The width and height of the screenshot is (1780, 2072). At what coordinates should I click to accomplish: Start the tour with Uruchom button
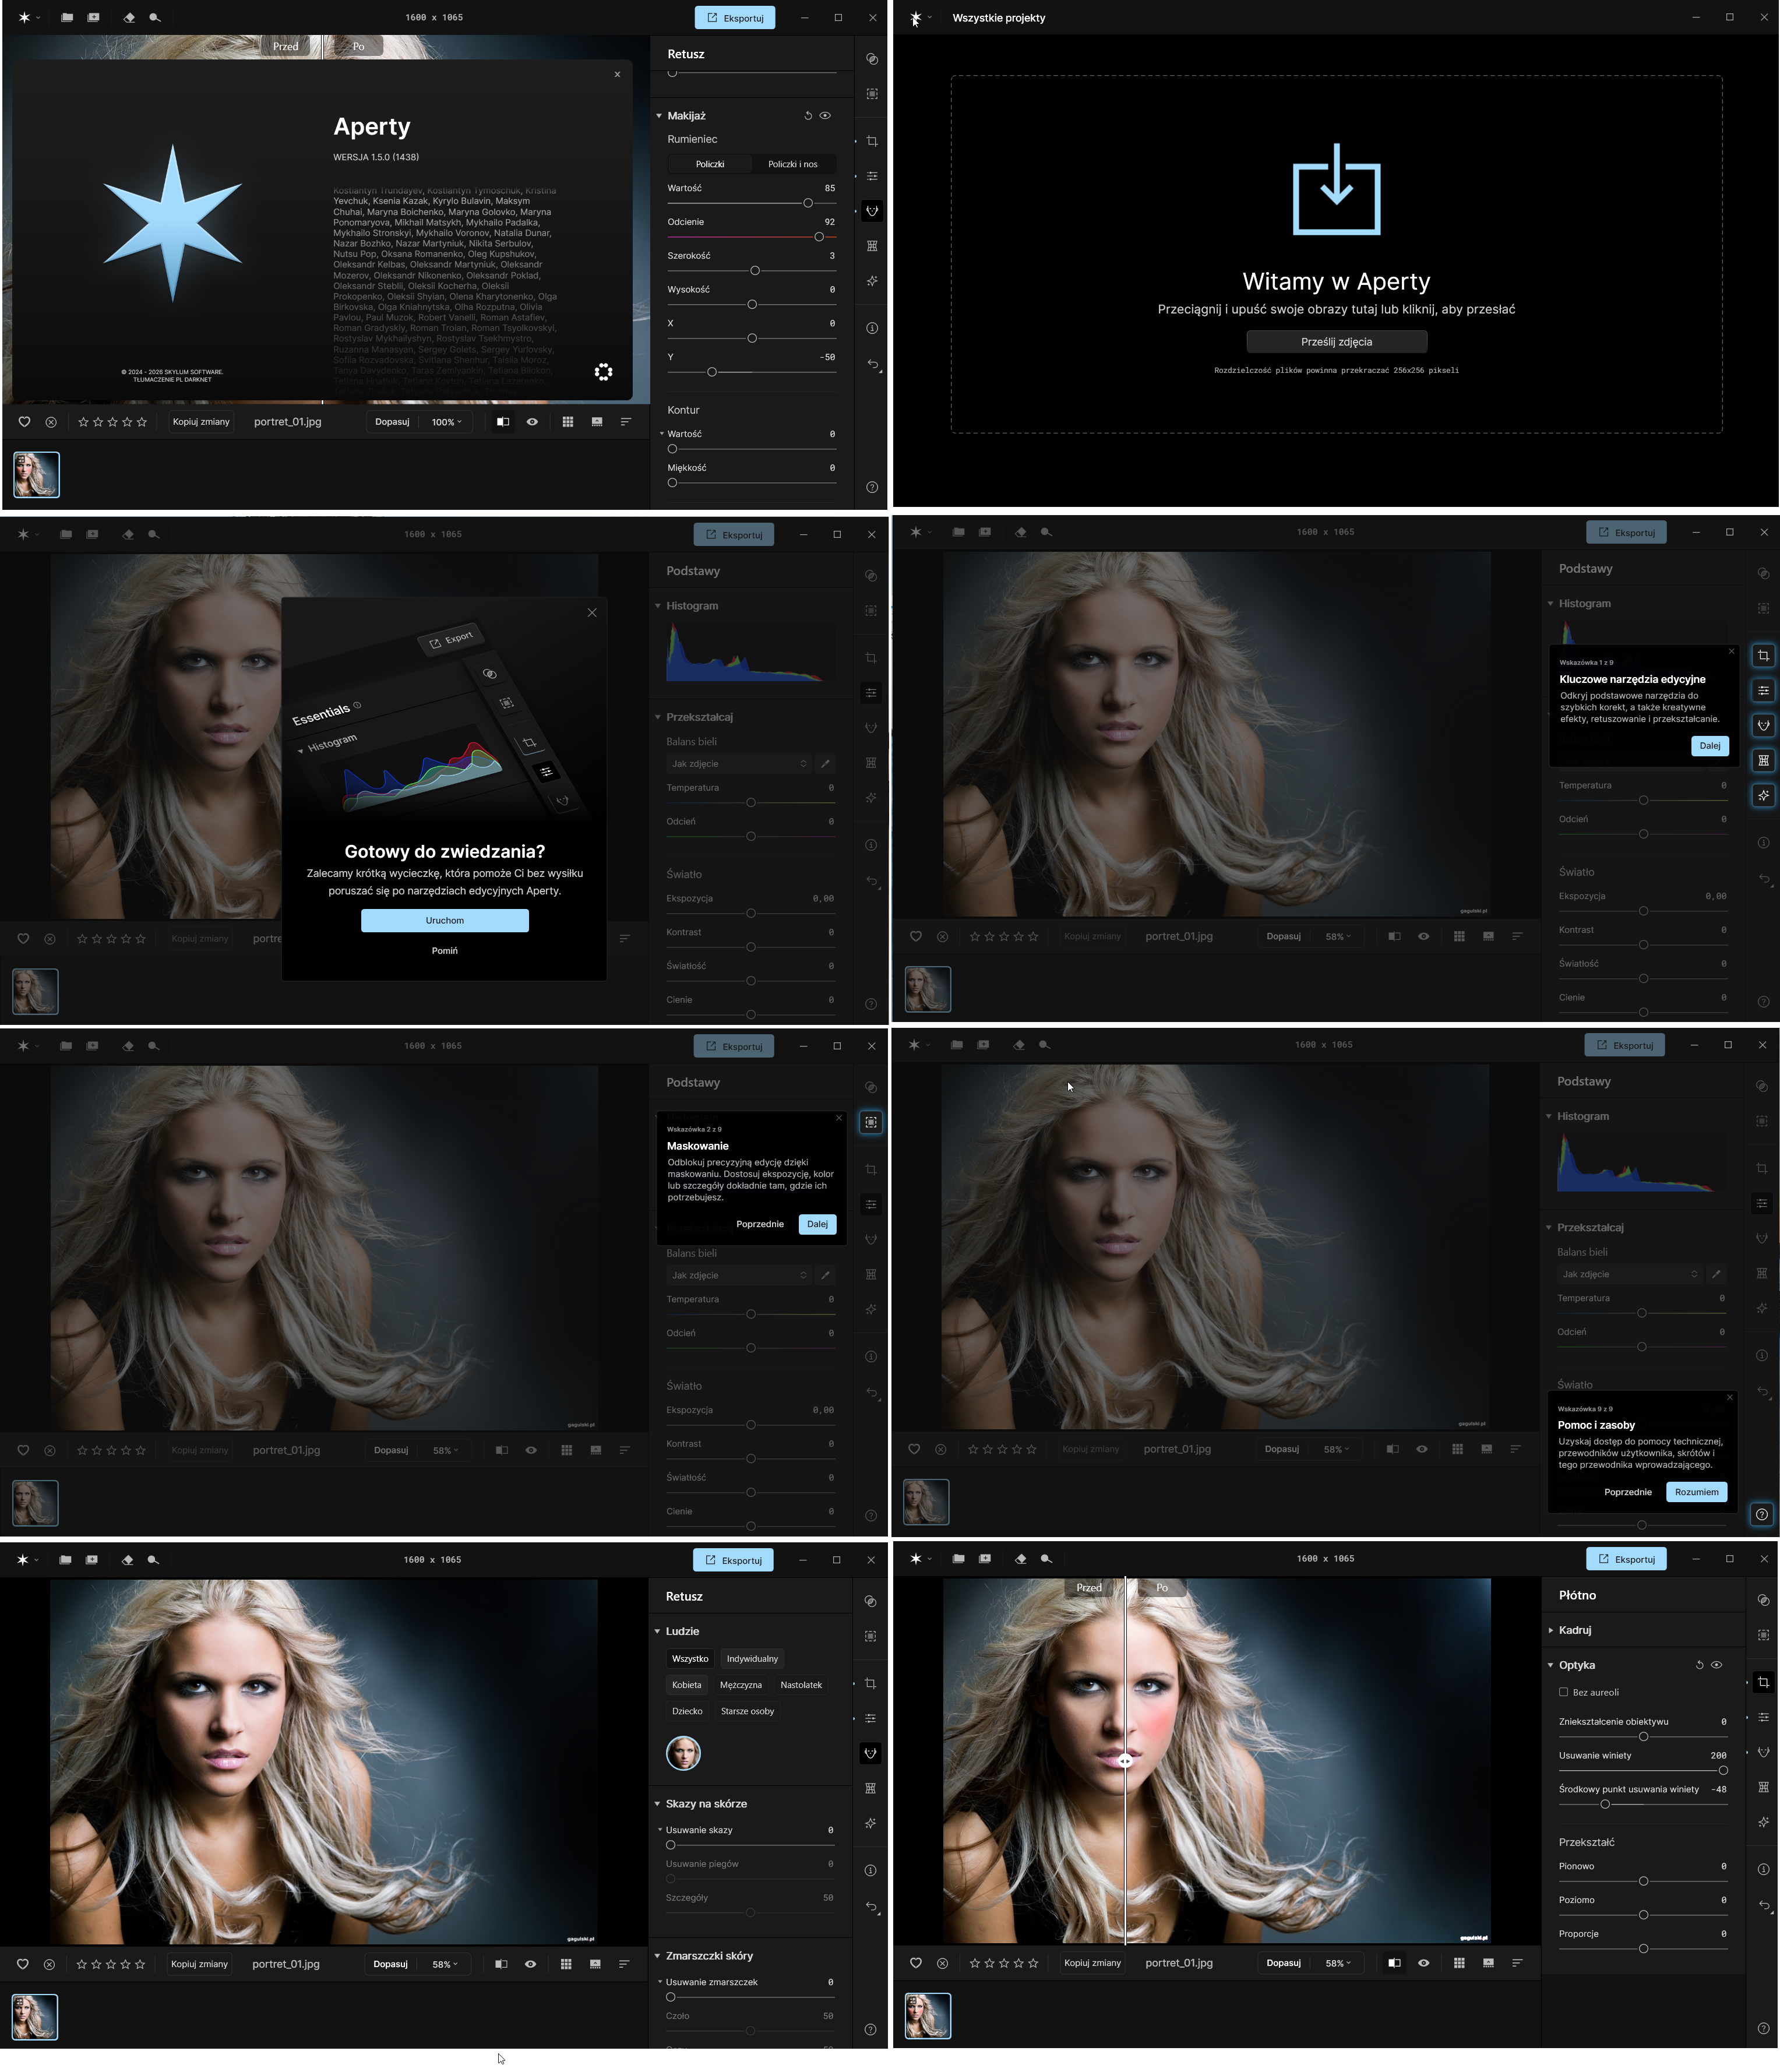(x=444, y=920)
